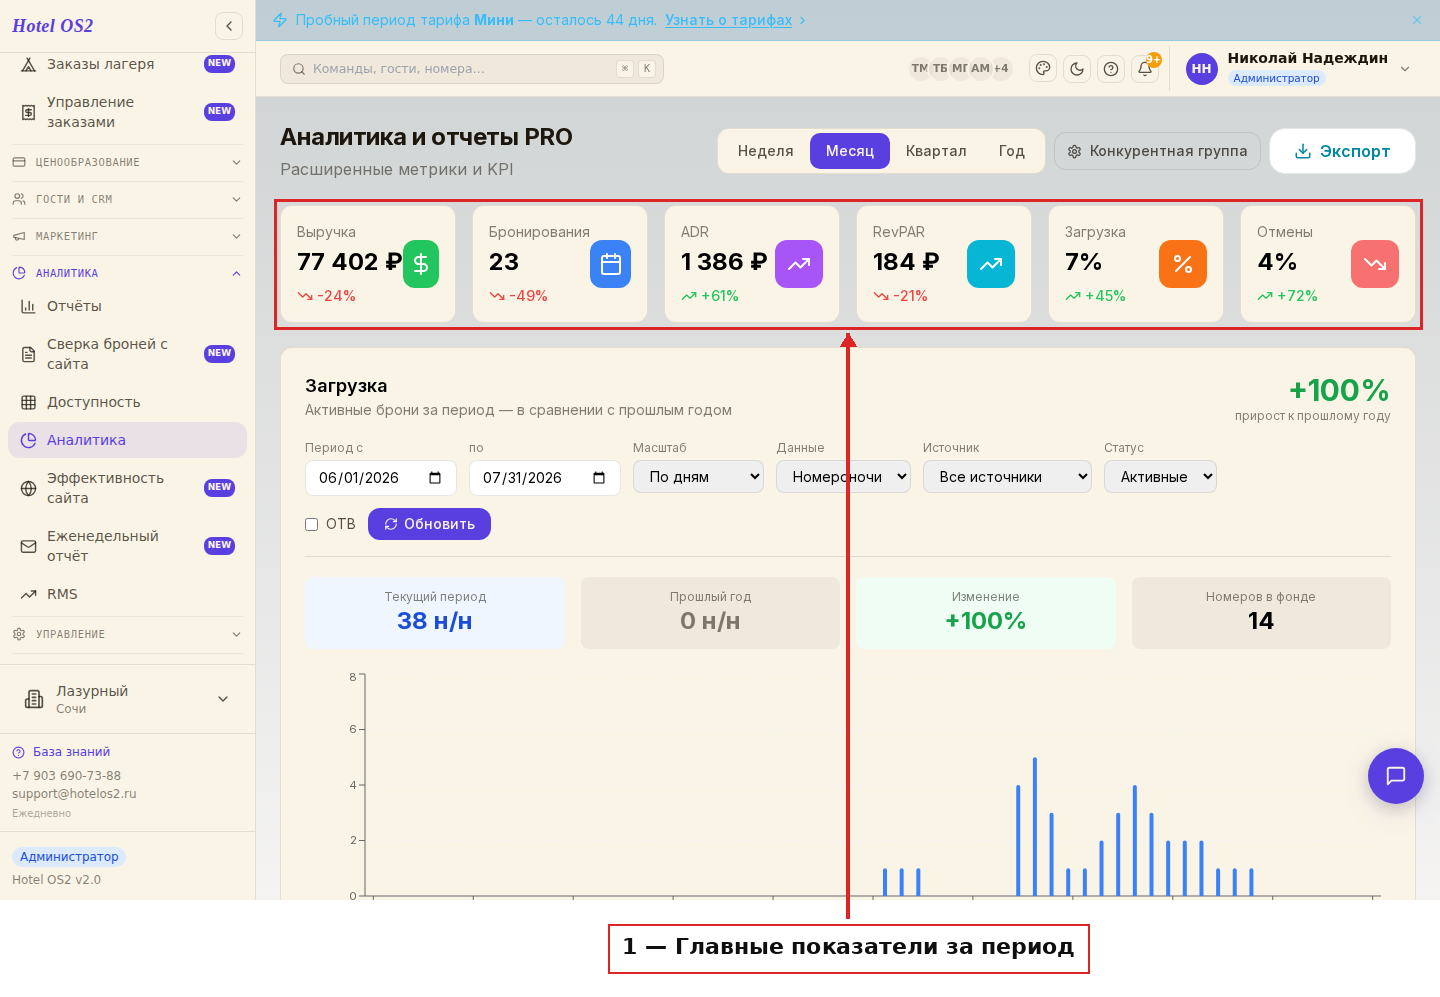
Task: Switch to the Квартал period tab
Action: (936, 151)
